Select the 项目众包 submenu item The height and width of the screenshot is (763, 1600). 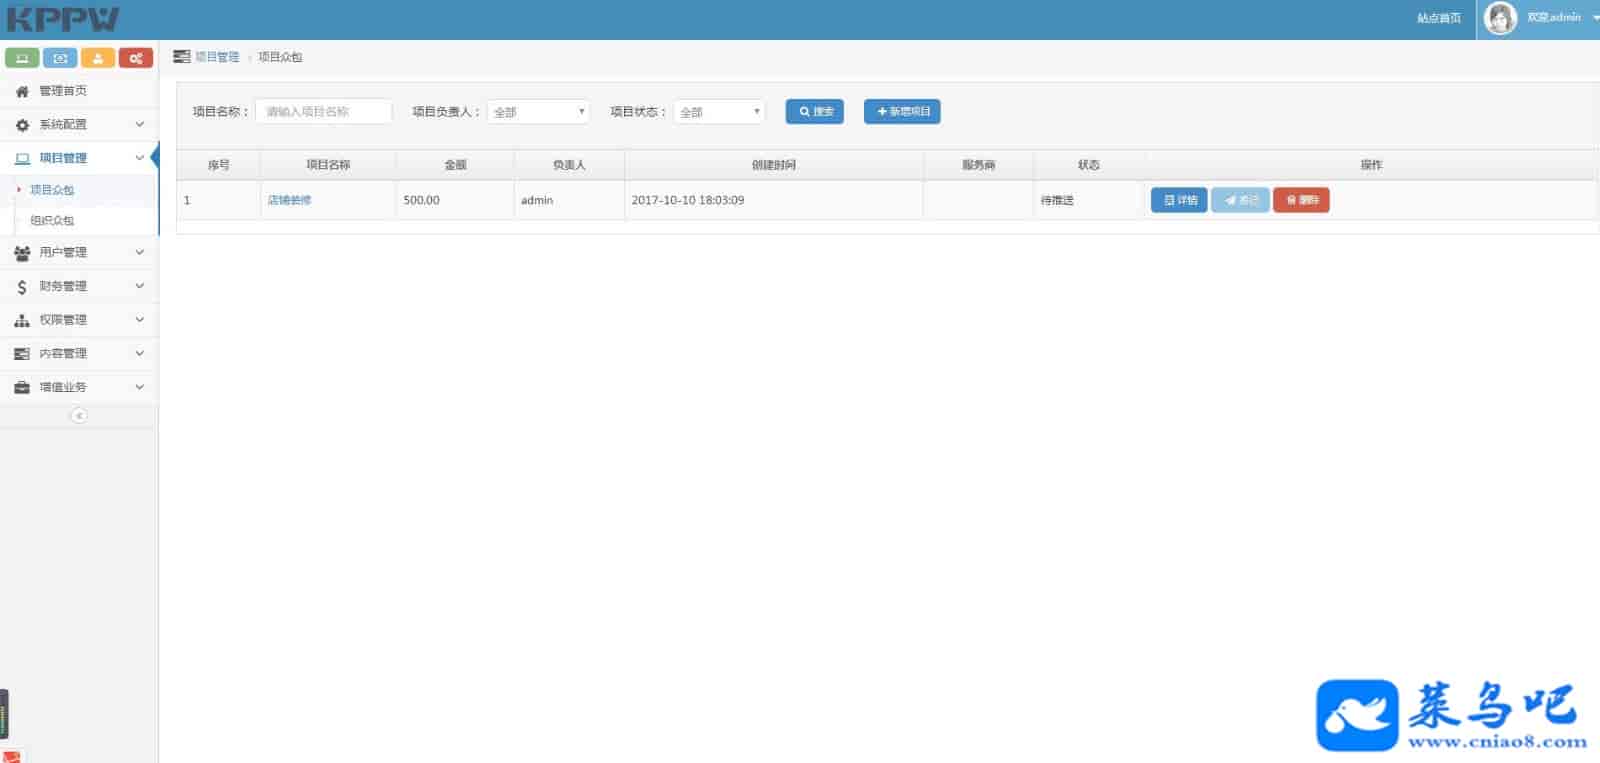[52, 190]
